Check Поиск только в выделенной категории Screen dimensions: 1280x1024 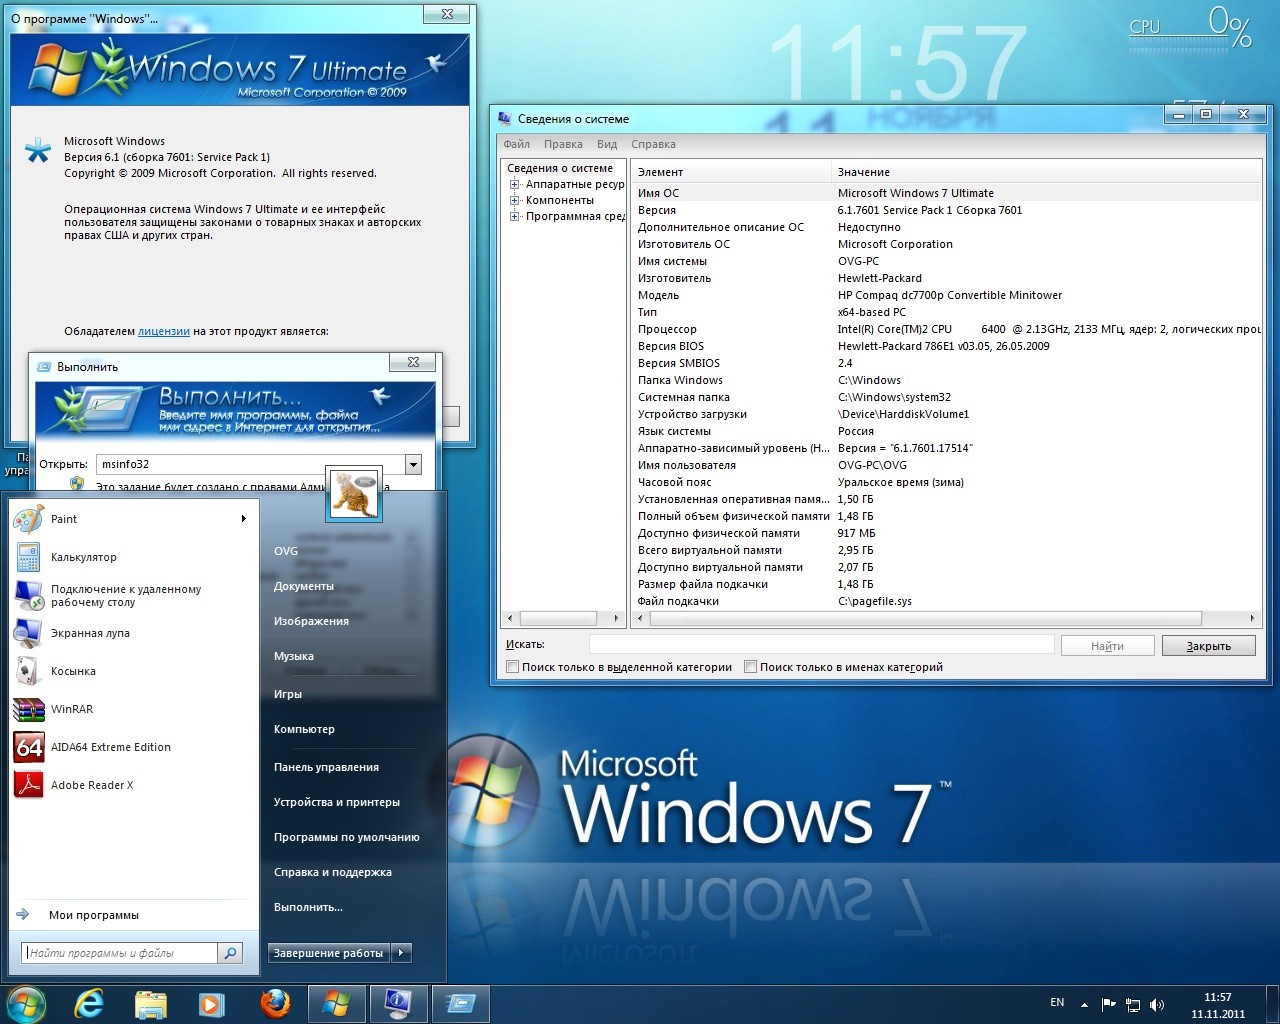coord(512,667)
